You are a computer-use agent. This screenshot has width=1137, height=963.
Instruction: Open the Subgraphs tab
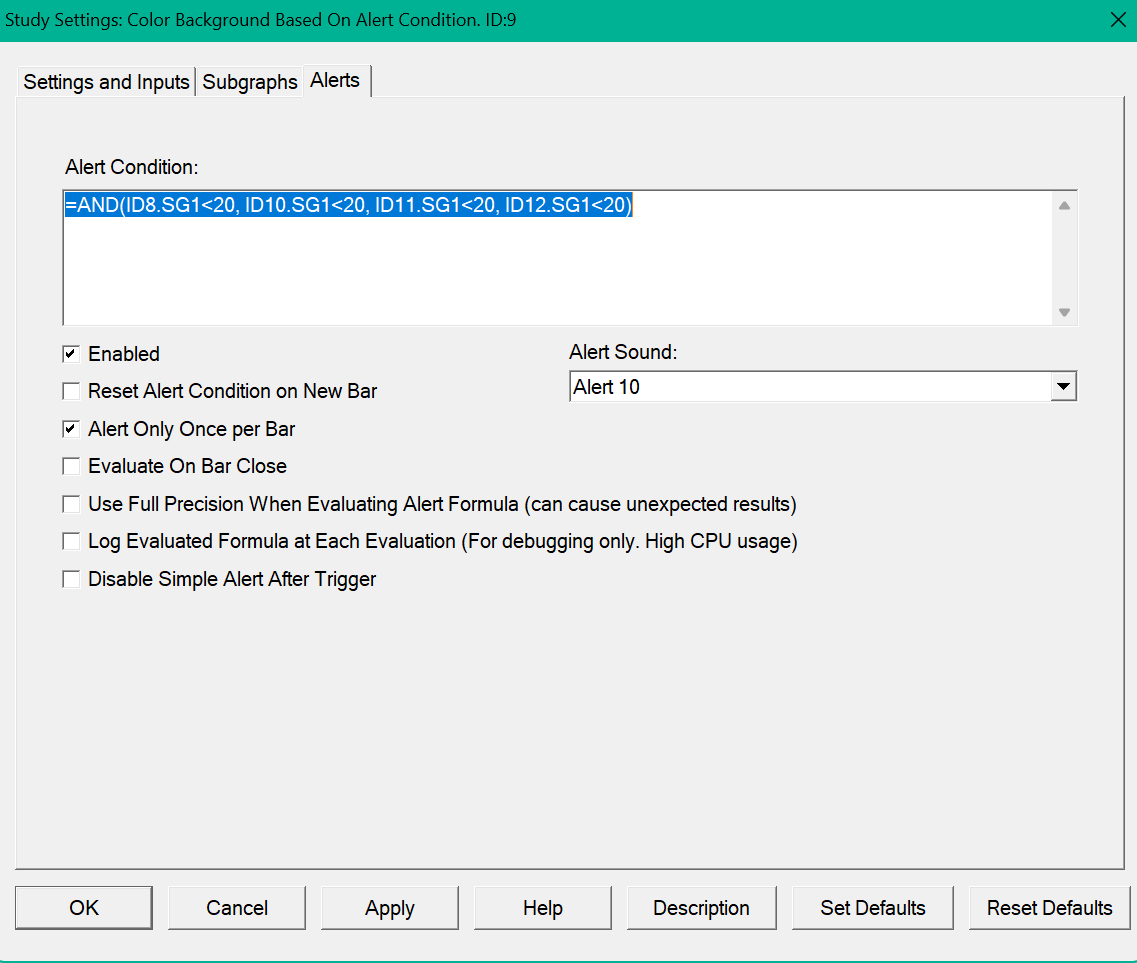(250, 82)
